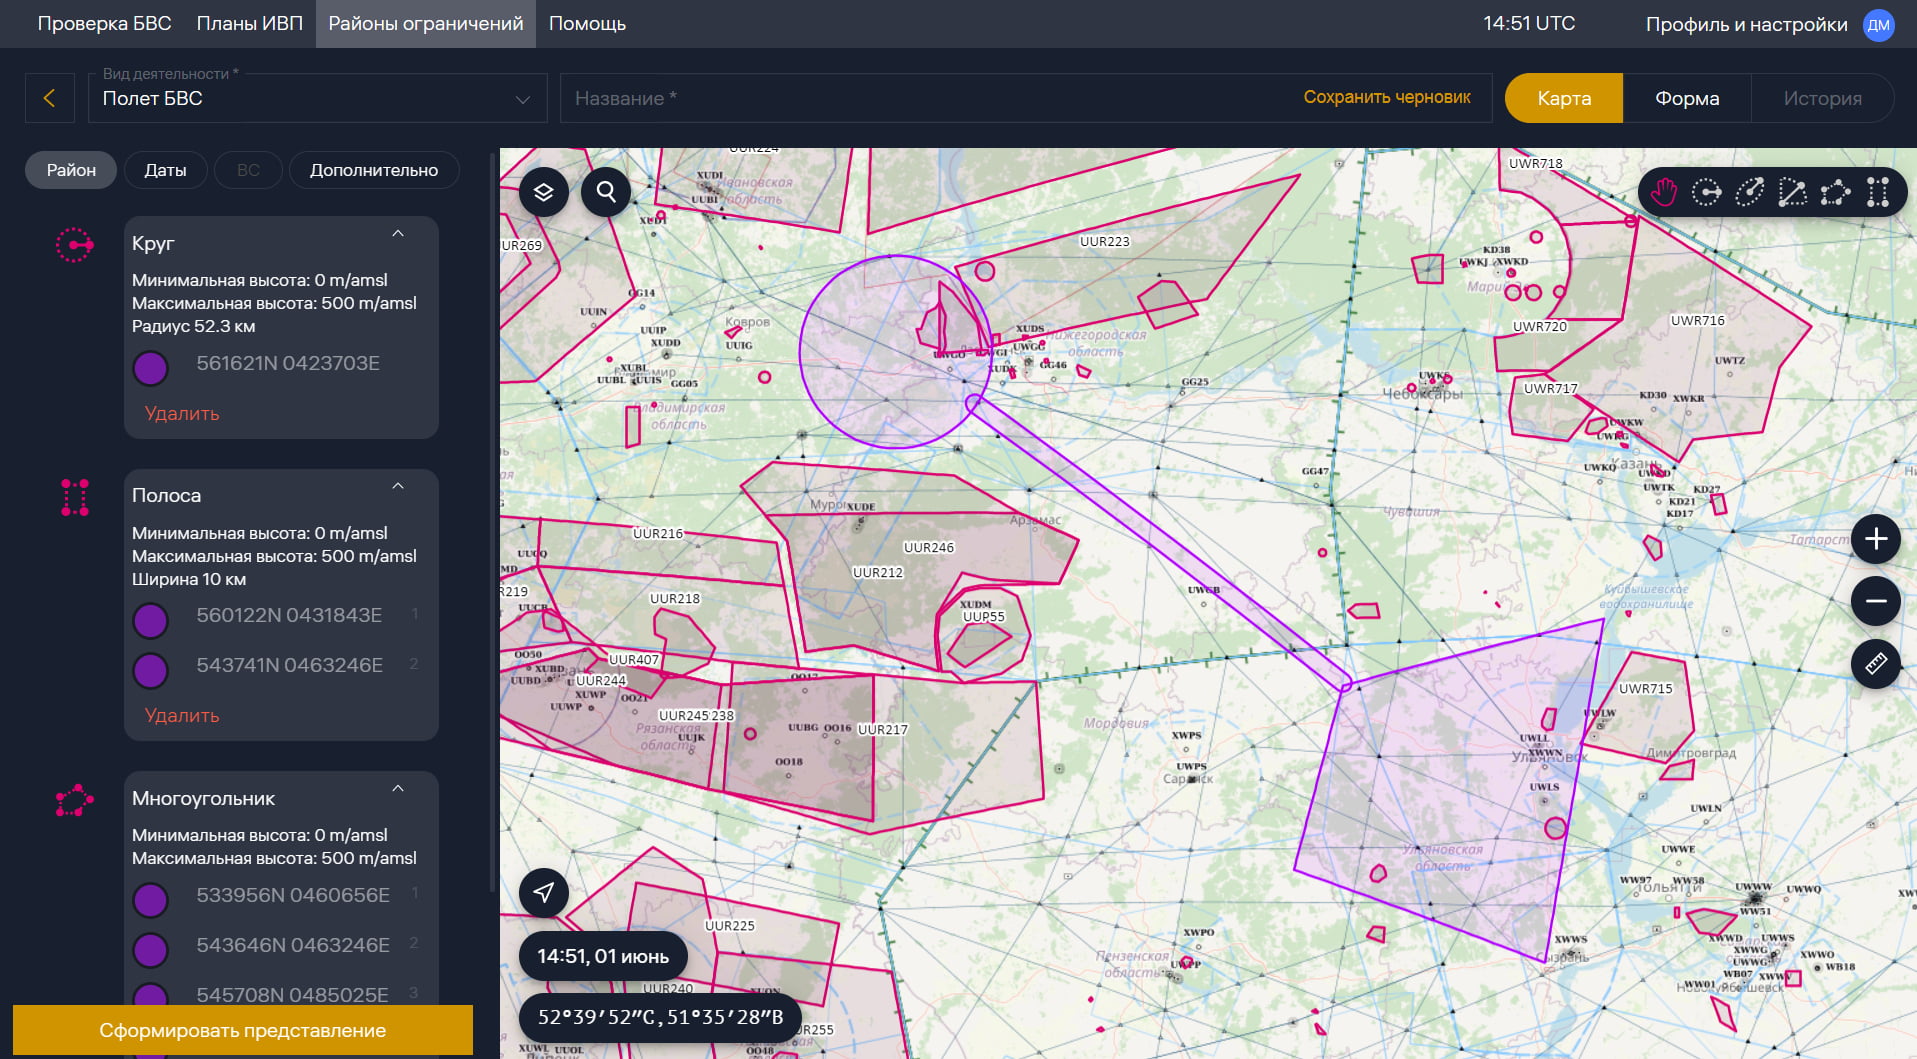Select the Даты step chip

[x=165, y=170]
